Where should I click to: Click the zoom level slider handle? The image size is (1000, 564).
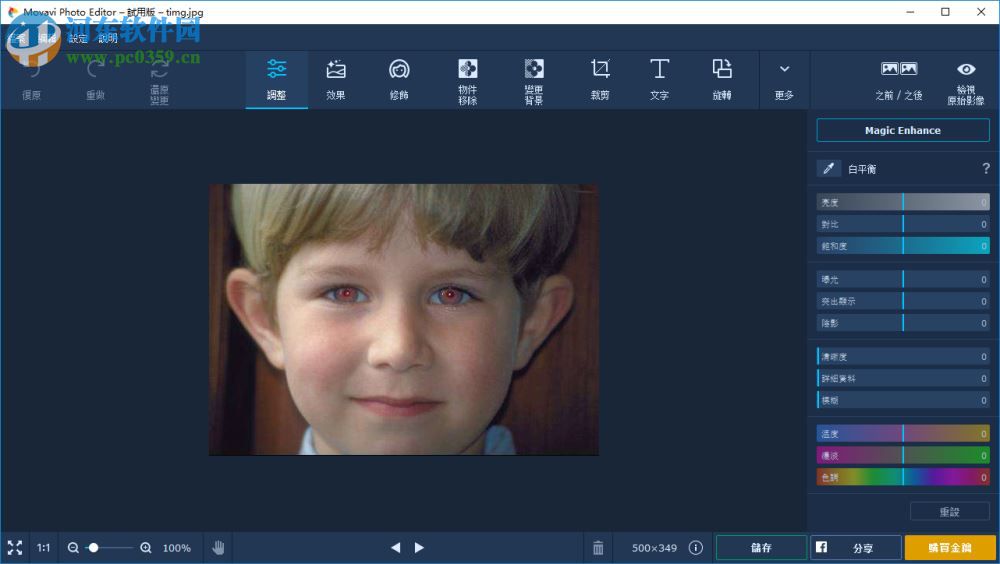click(x=94, y=547)
